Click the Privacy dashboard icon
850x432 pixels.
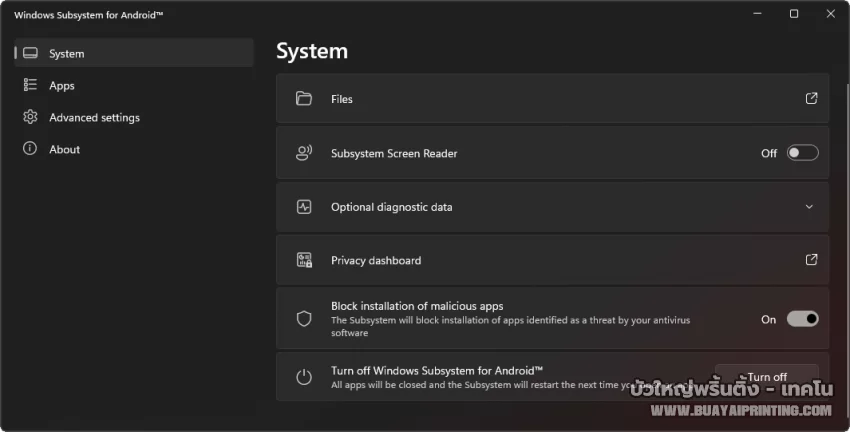click(x=304, y=260)
